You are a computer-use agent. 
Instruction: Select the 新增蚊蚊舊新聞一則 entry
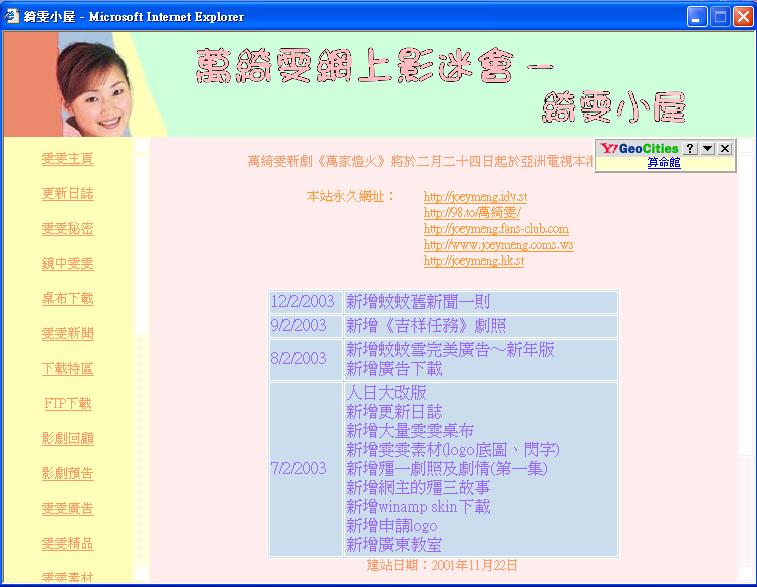[418, 302]
